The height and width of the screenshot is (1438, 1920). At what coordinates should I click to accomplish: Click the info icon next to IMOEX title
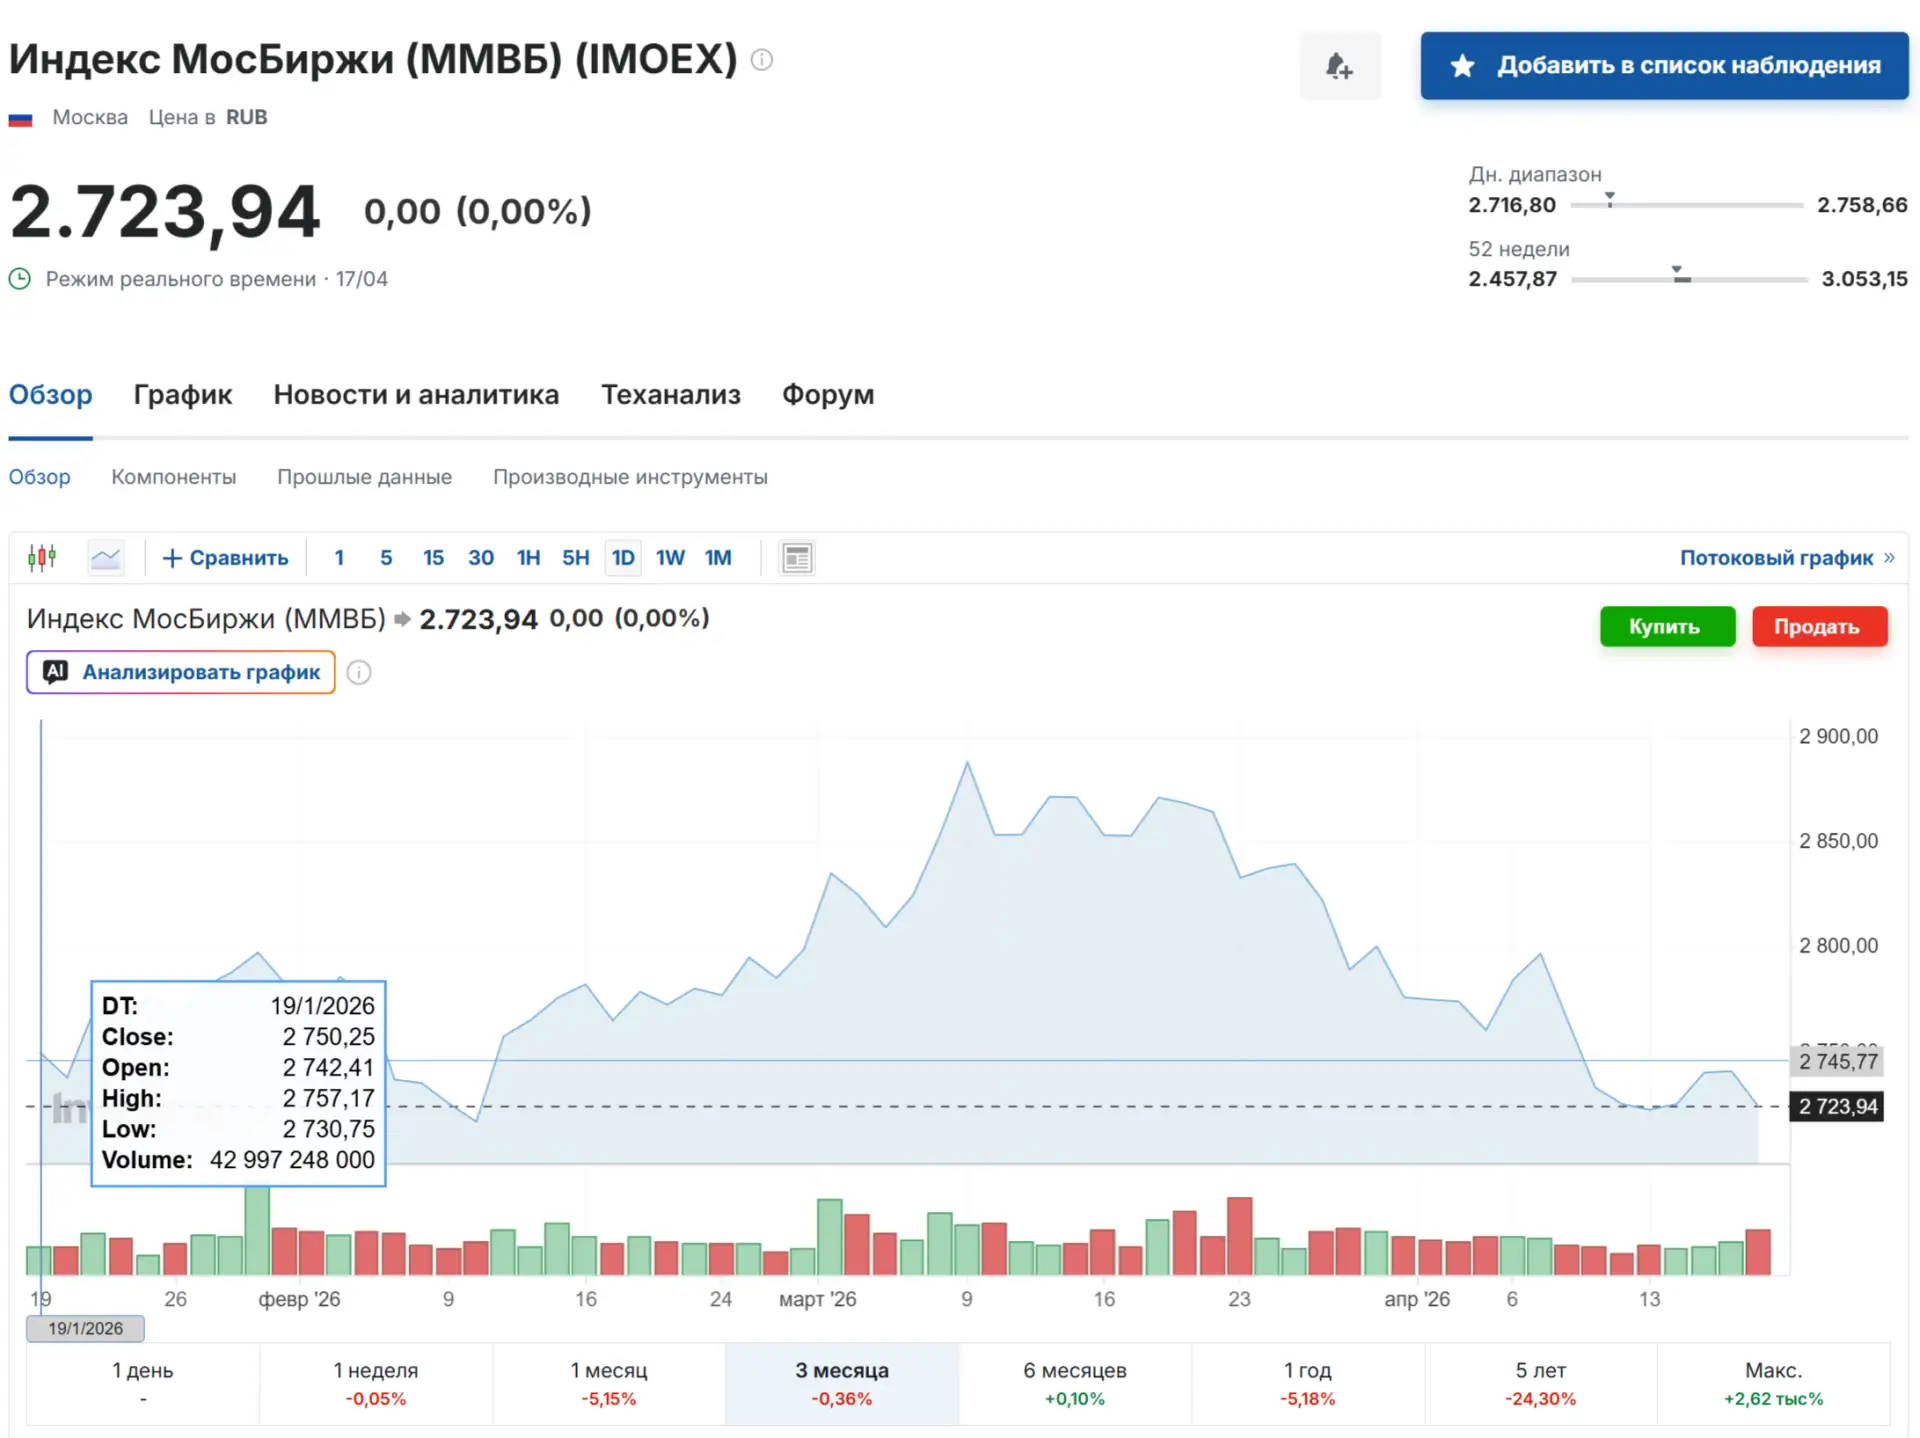(762, 60)
